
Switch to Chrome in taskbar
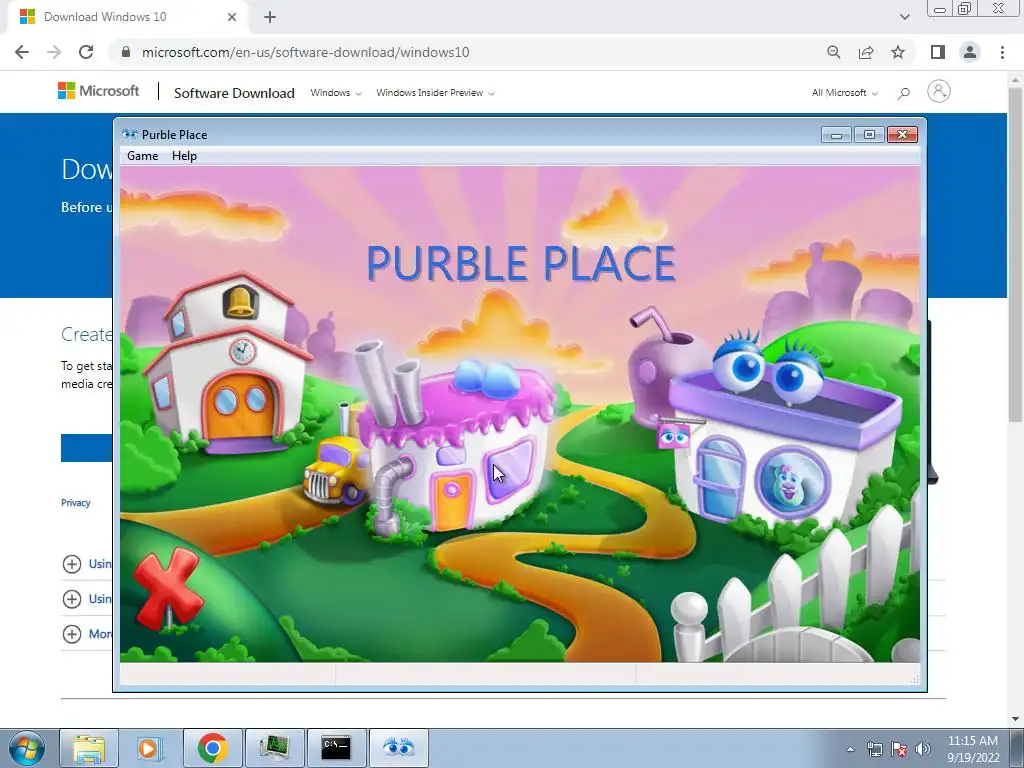coord(212,748)
